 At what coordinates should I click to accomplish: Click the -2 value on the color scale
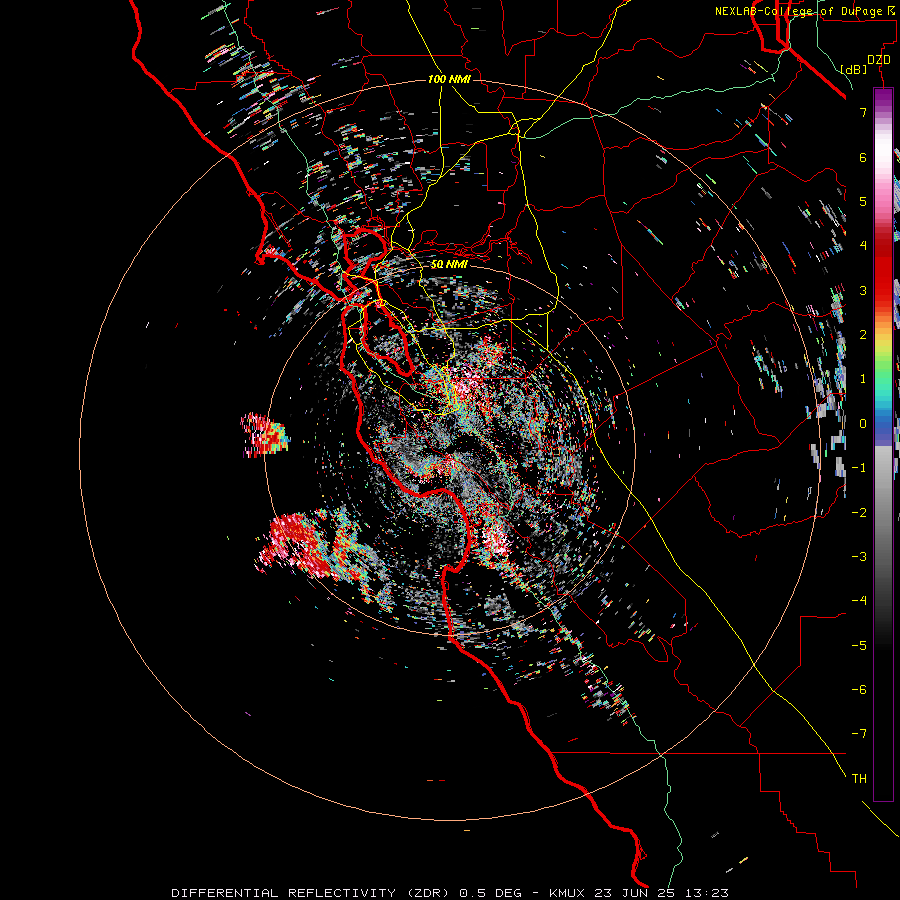coord(859,513)
